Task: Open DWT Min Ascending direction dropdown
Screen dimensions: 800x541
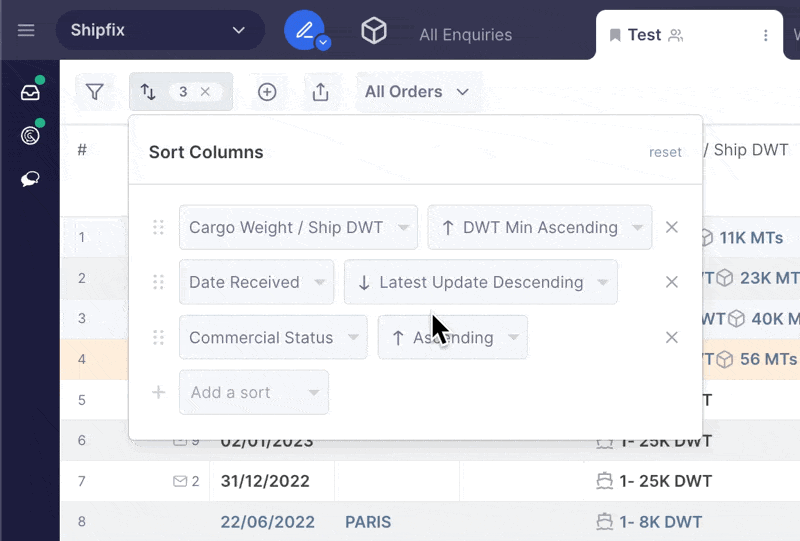Action: [539, 227]
